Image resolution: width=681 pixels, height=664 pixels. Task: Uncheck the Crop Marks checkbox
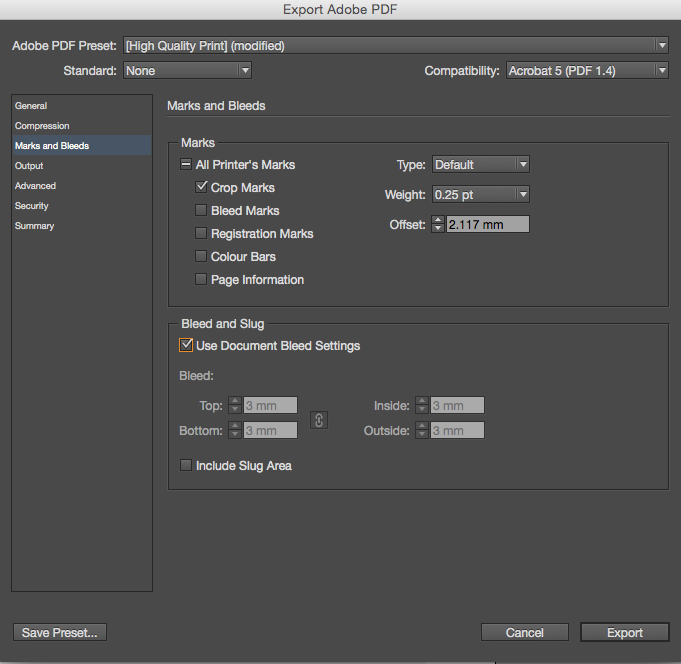coord(201,187)
